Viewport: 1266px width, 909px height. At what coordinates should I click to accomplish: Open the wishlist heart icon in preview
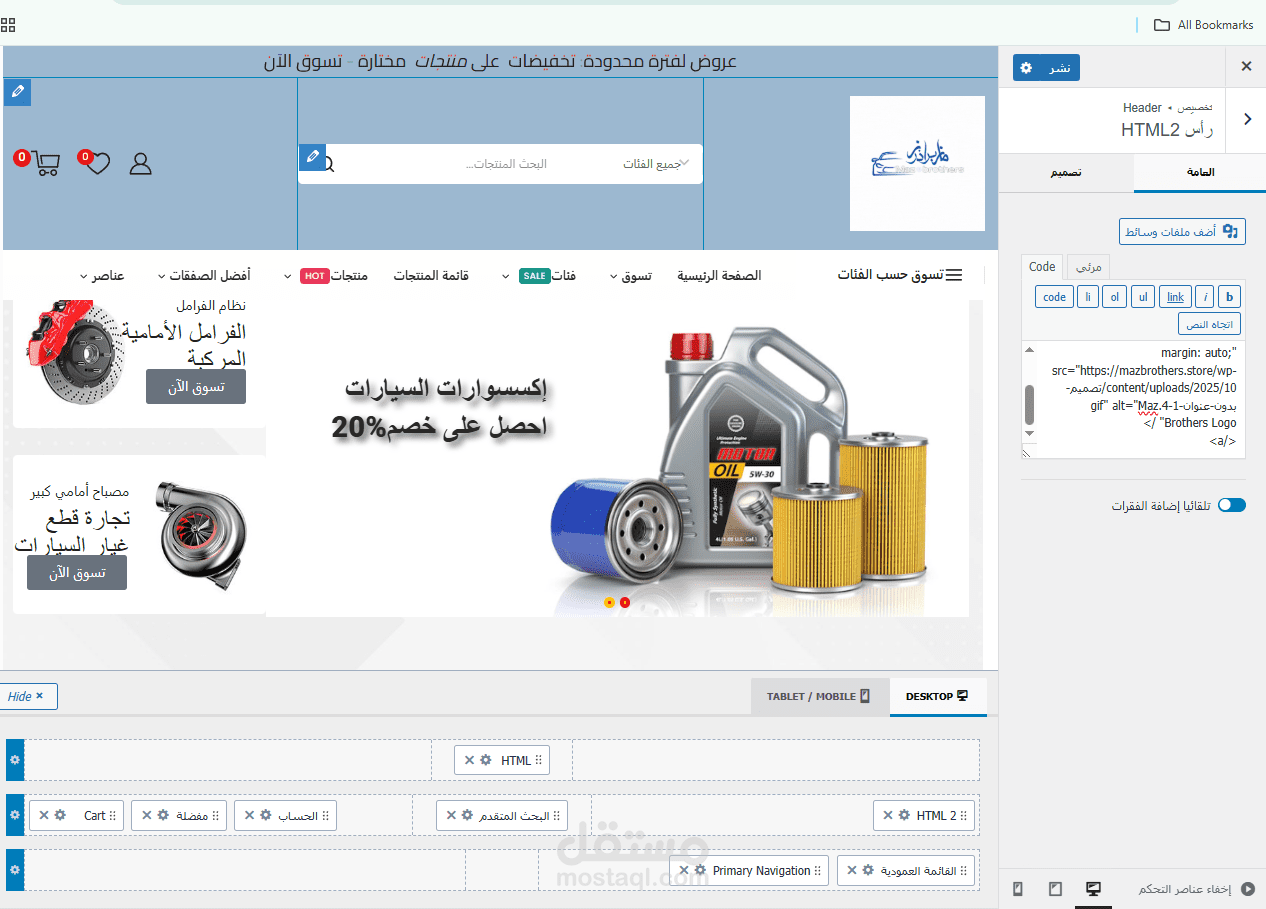pyautogui.click(x=96, y=163)
